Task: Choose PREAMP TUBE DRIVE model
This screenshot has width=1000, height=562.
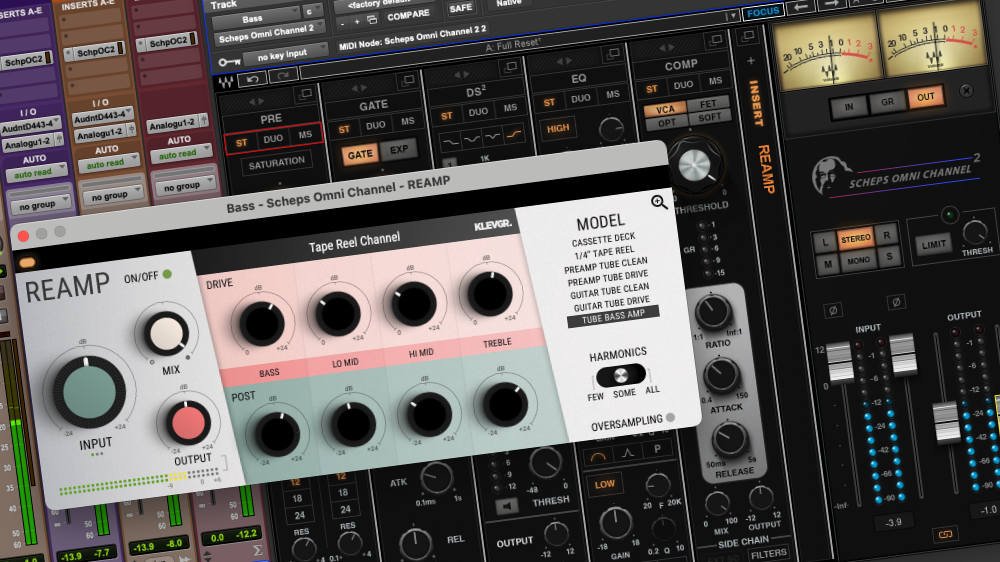Action: tap(608, 278)
